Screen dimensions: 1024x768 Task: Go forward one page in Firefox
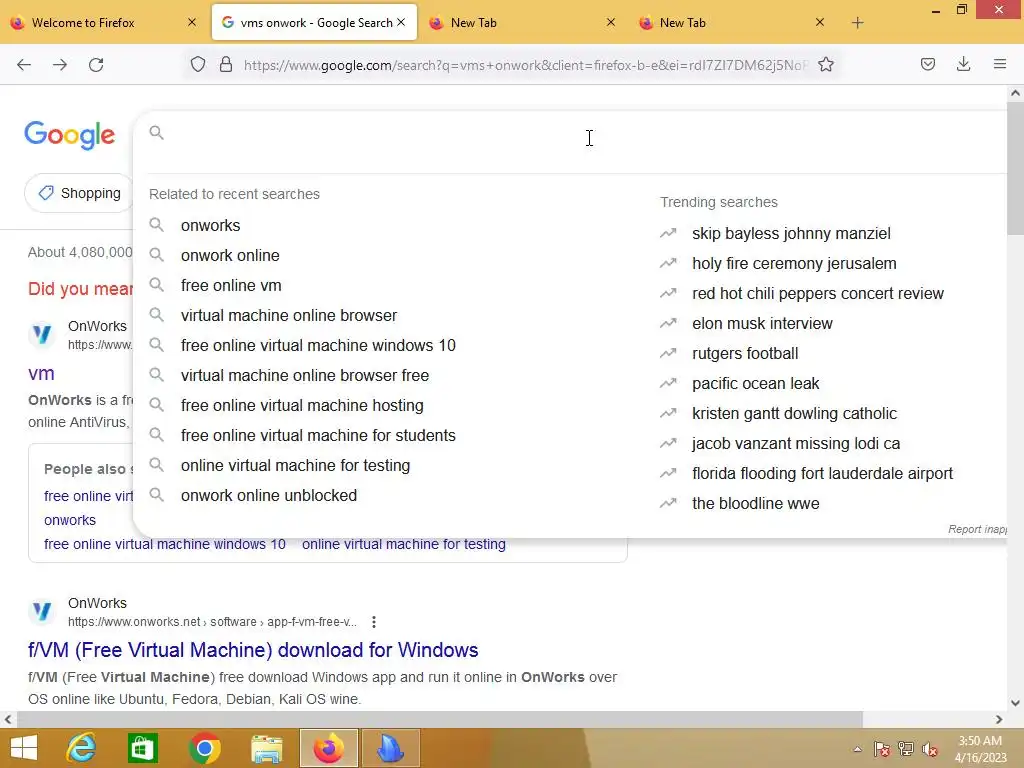[x=60, y=65]
